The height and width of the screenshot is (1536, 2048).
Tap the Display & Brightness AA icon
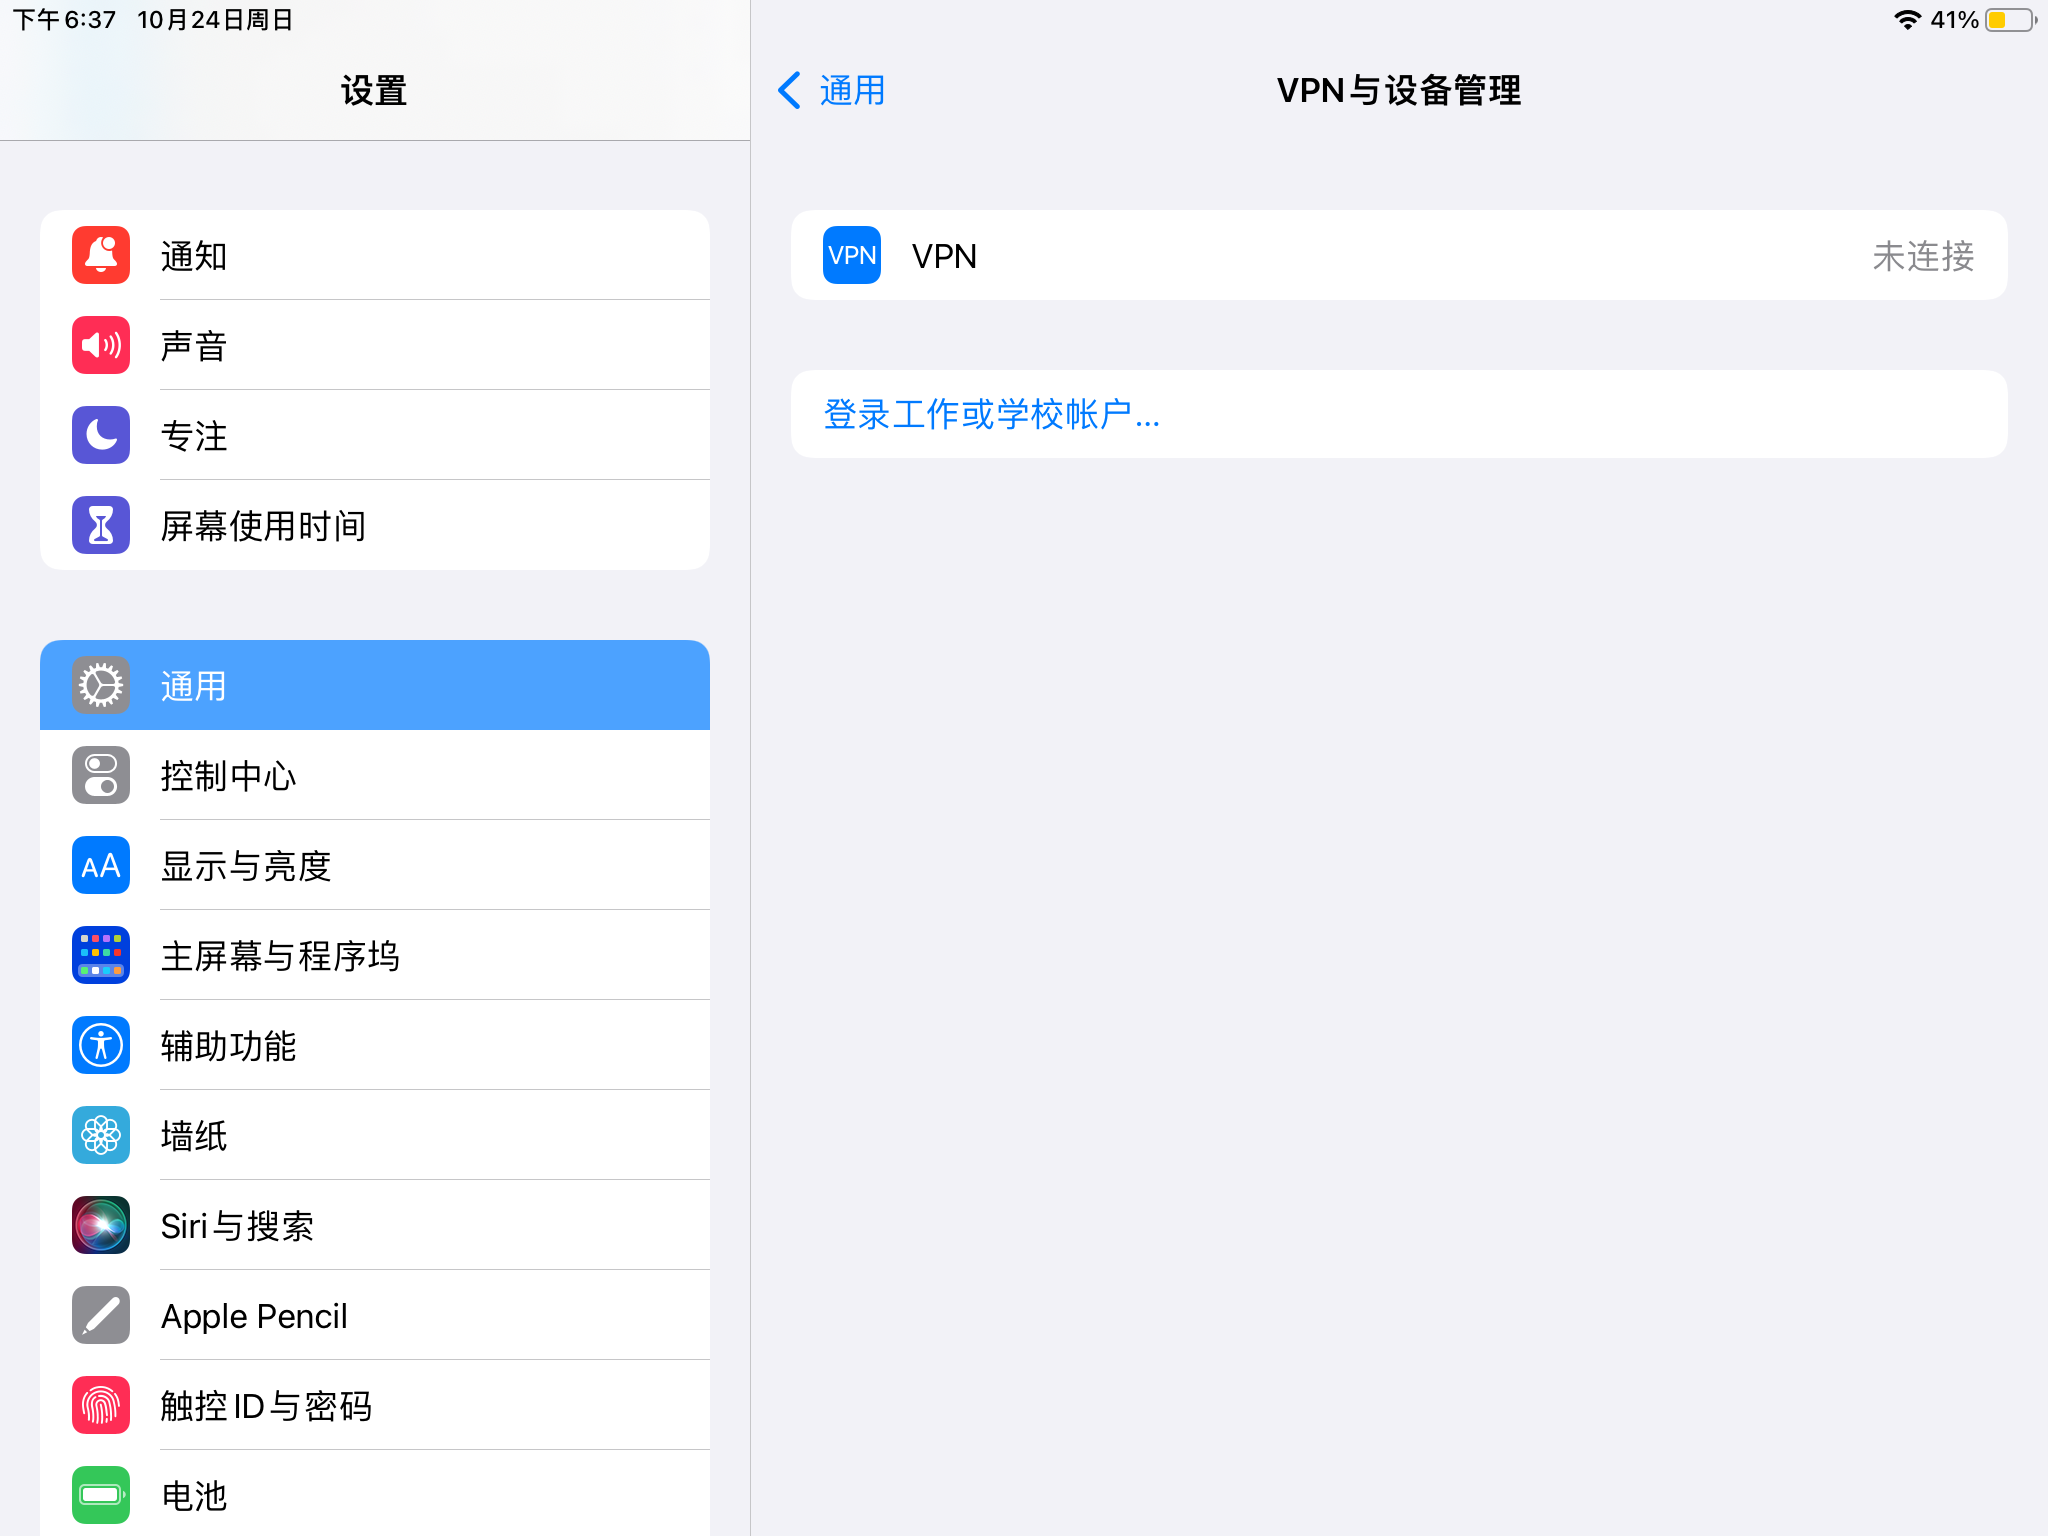(101, 866)
